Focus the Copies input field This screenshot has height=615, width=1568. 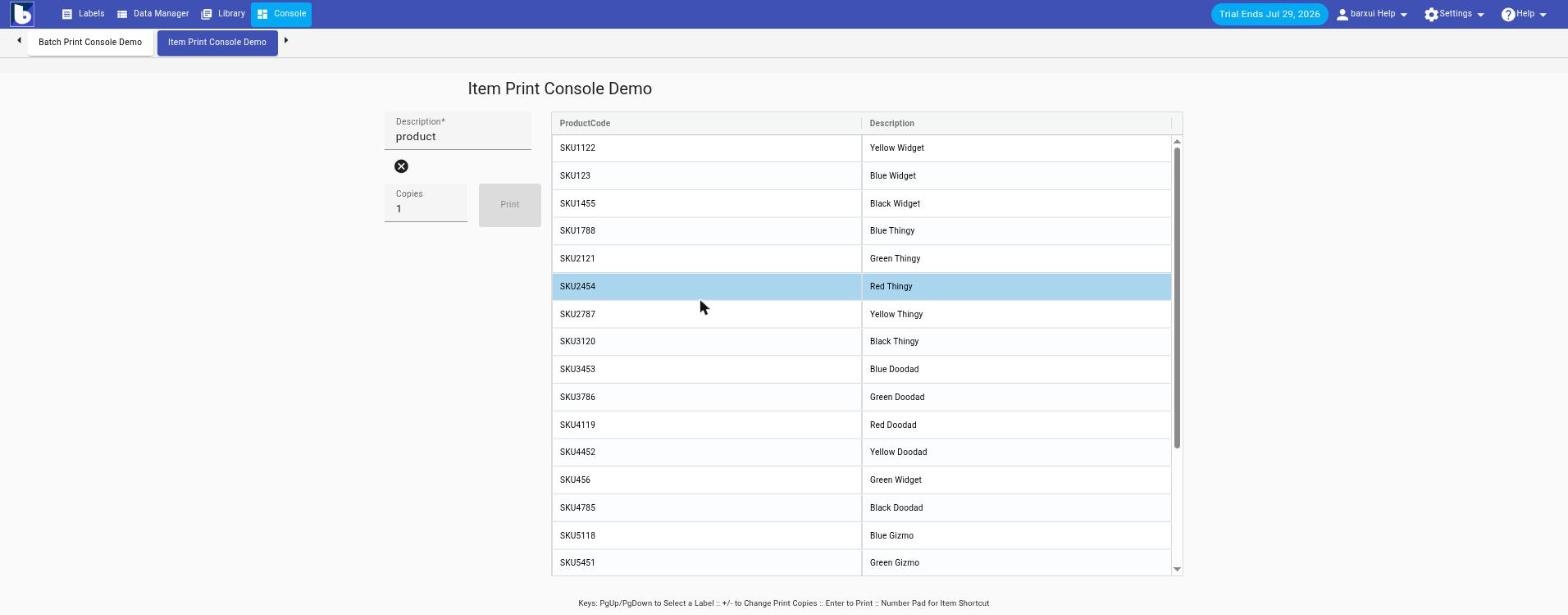coord(426,203)
